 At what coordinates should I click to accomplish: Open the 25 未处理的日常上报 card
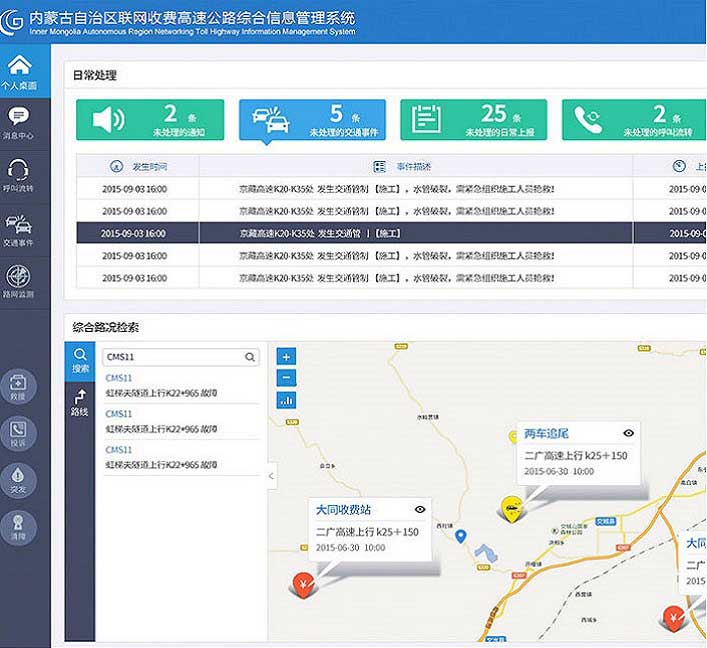click(473, 120)
